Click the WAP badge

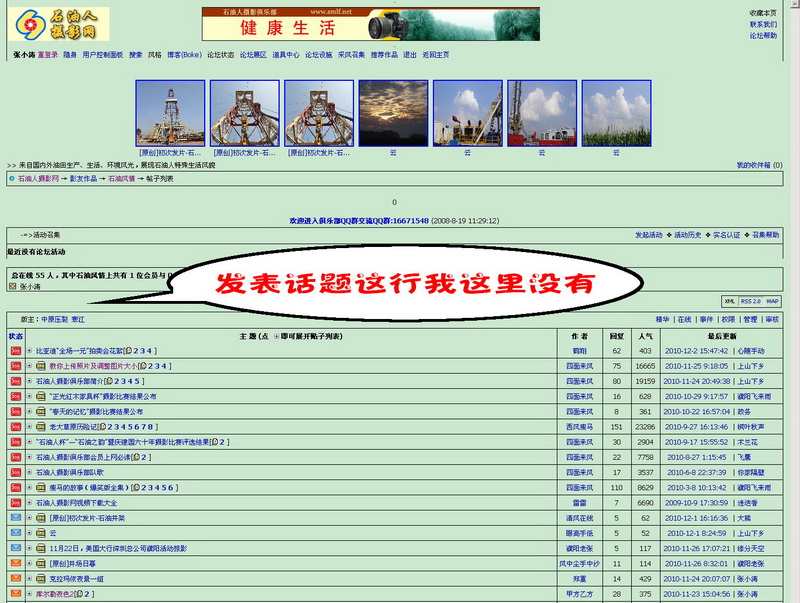(772, 302)
